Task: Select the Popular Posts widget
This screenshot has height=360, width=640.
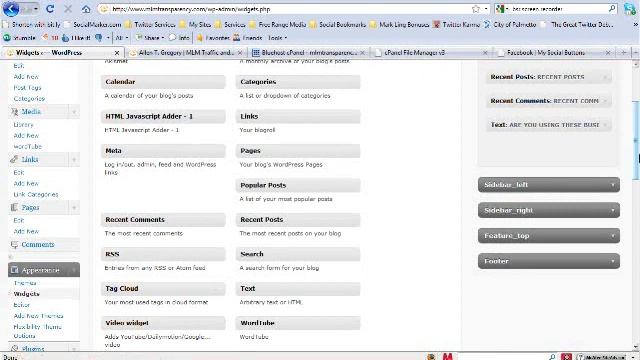Action: point(298,185)
